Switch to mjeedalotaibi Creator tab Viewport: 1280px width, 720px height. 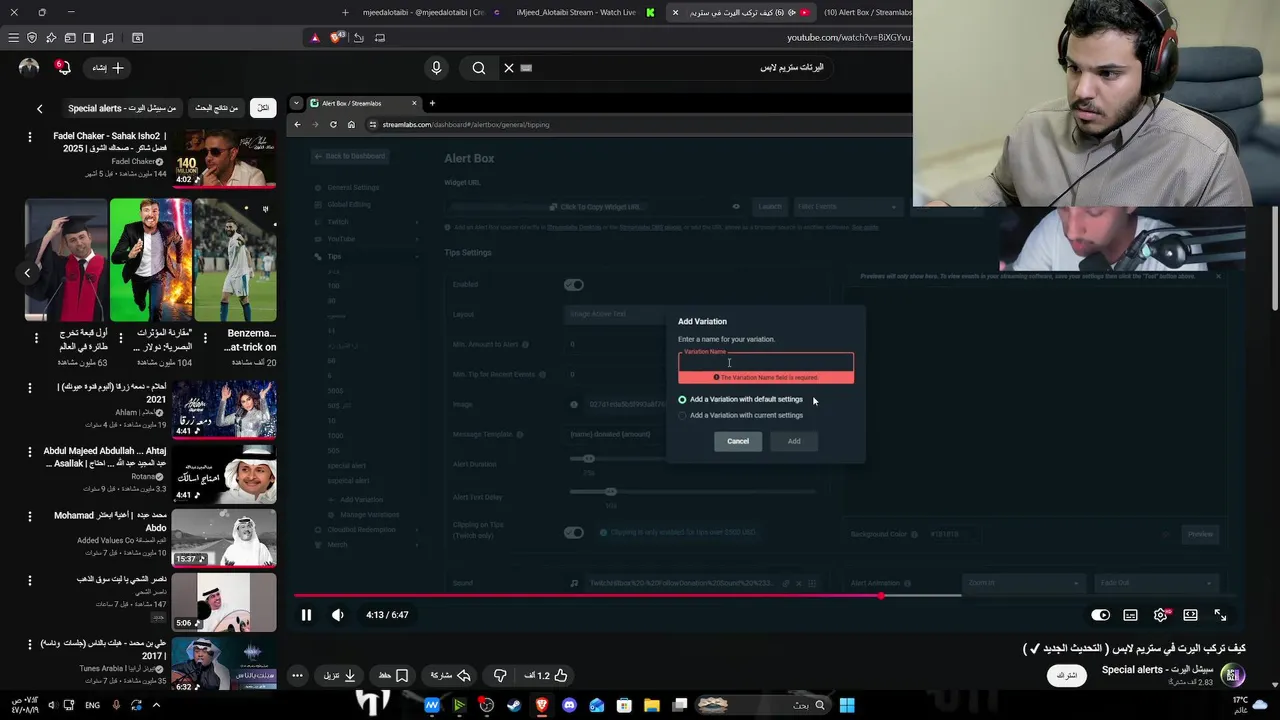tap(423, 12)
